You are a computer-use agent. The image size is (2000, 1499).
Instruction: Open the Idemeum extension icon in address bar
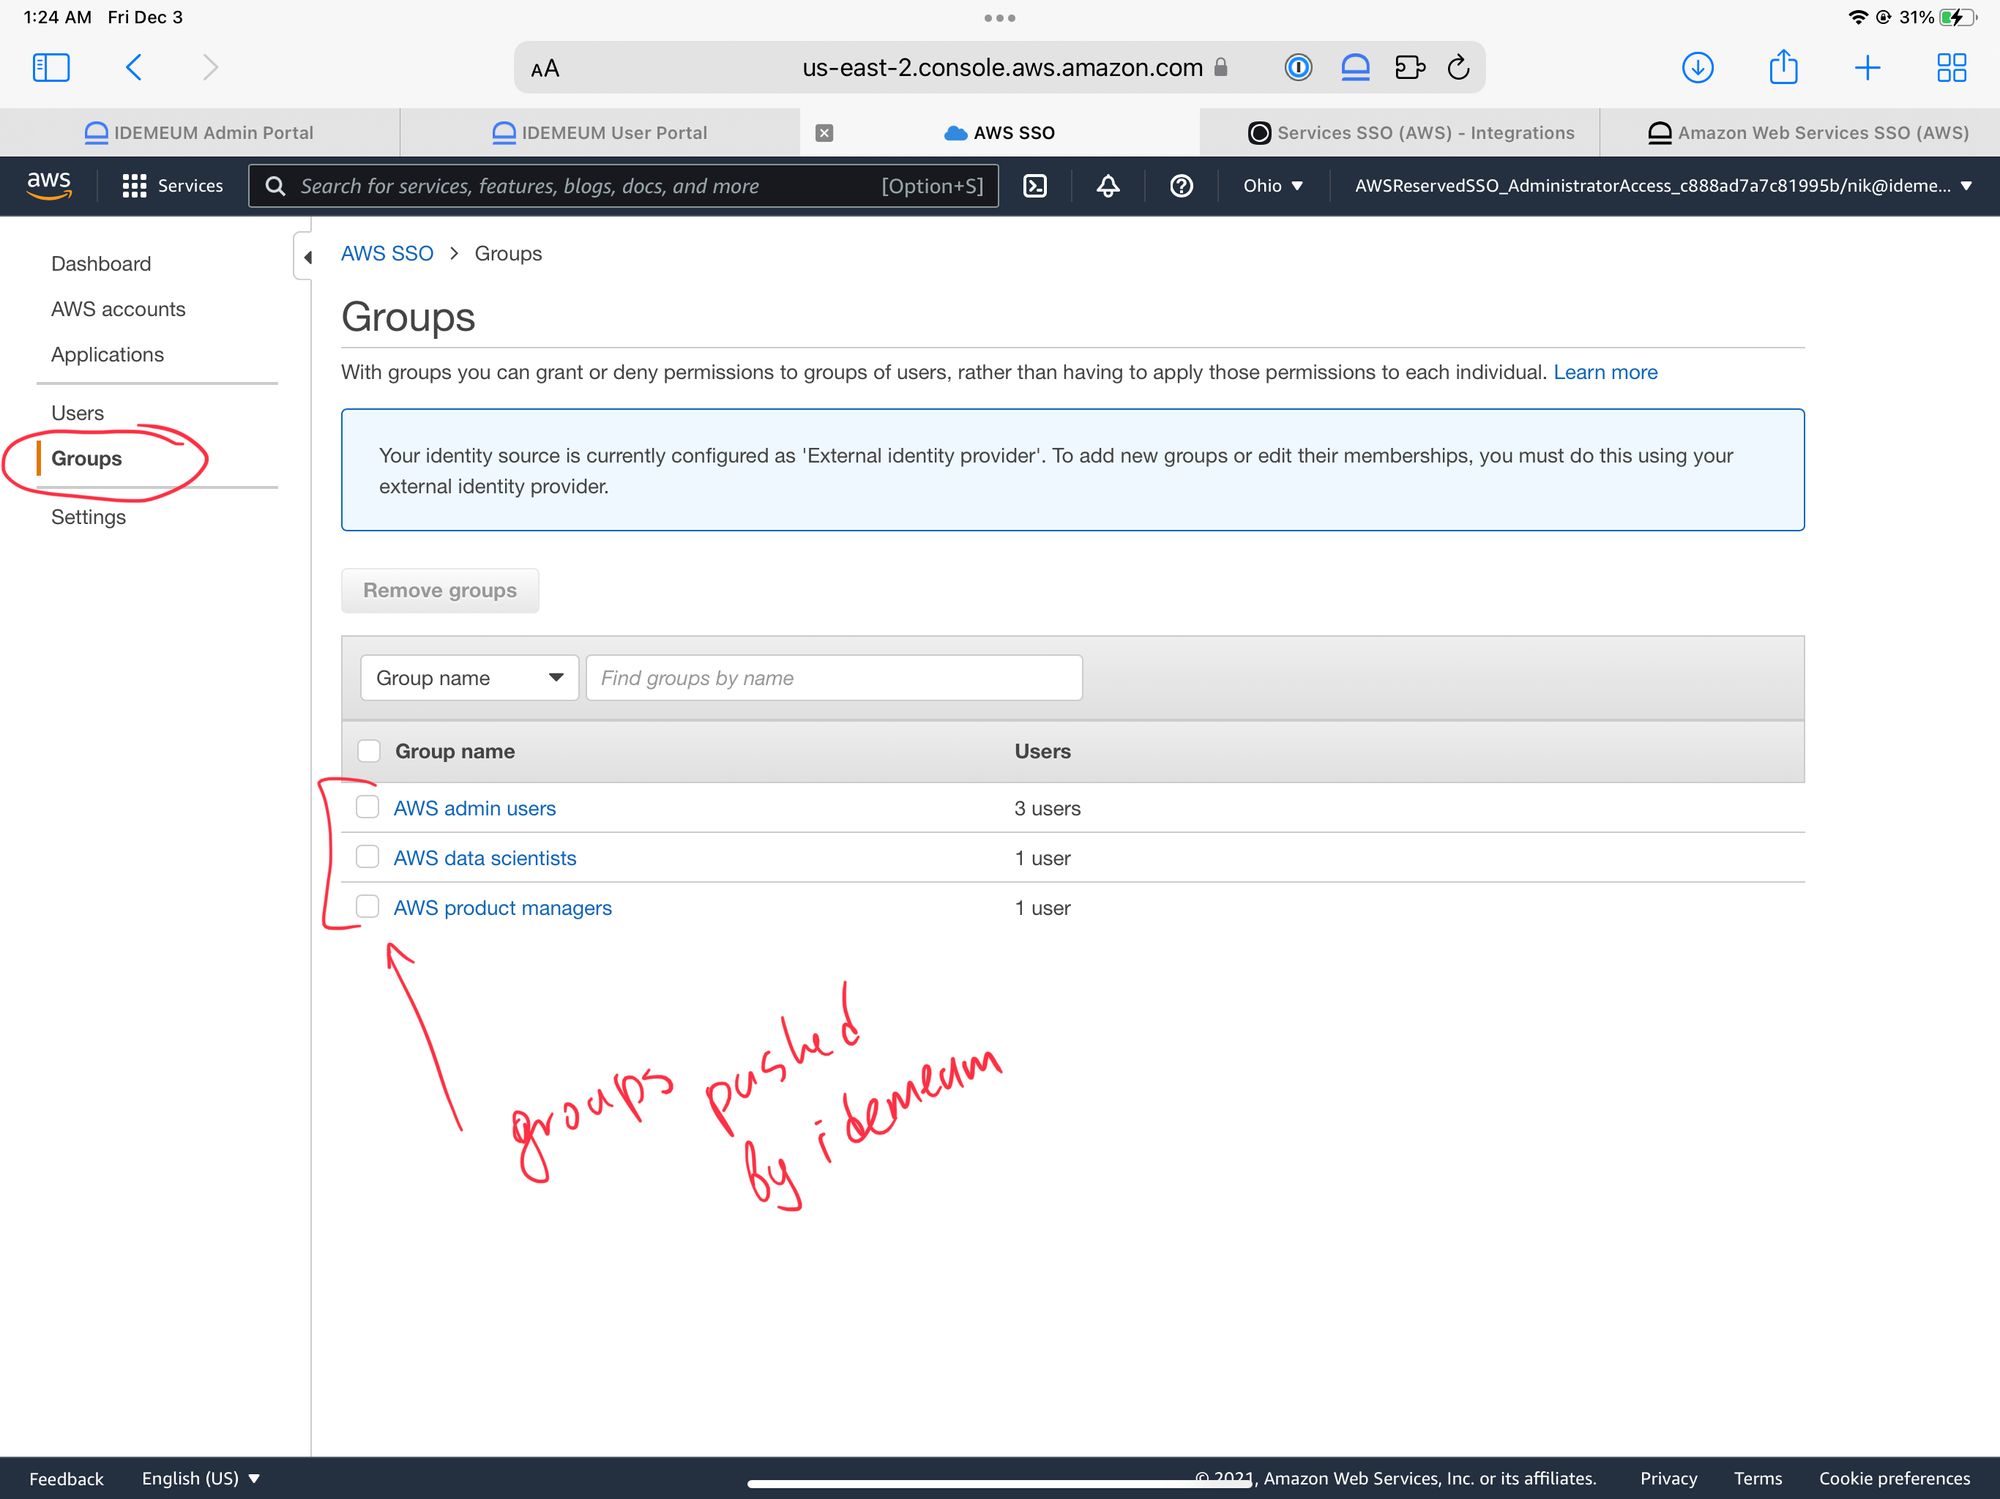click(1355, 67)
